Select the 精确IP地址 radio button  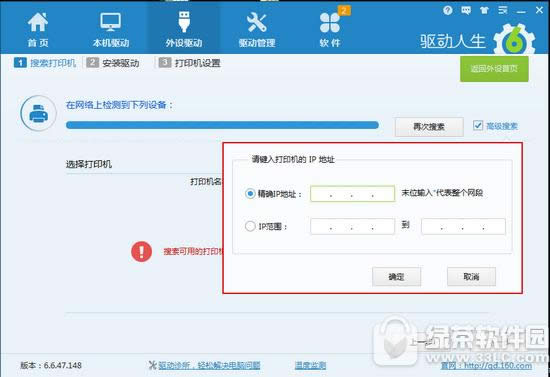click(250, 194)
